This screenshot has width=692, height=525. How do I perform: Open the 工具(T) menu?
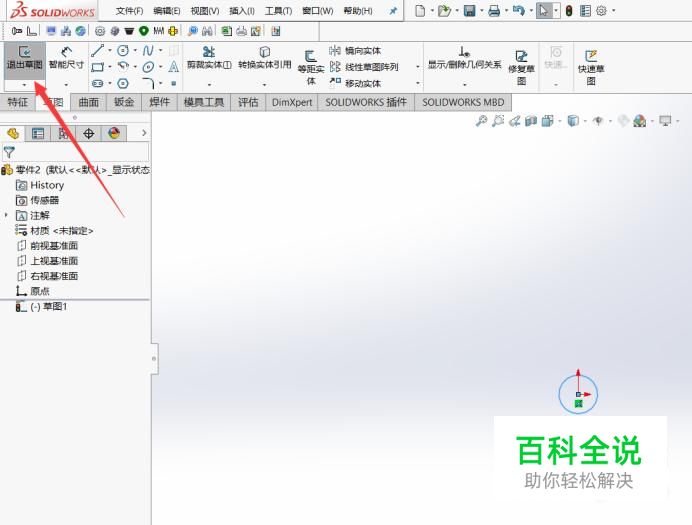[278, 11]
